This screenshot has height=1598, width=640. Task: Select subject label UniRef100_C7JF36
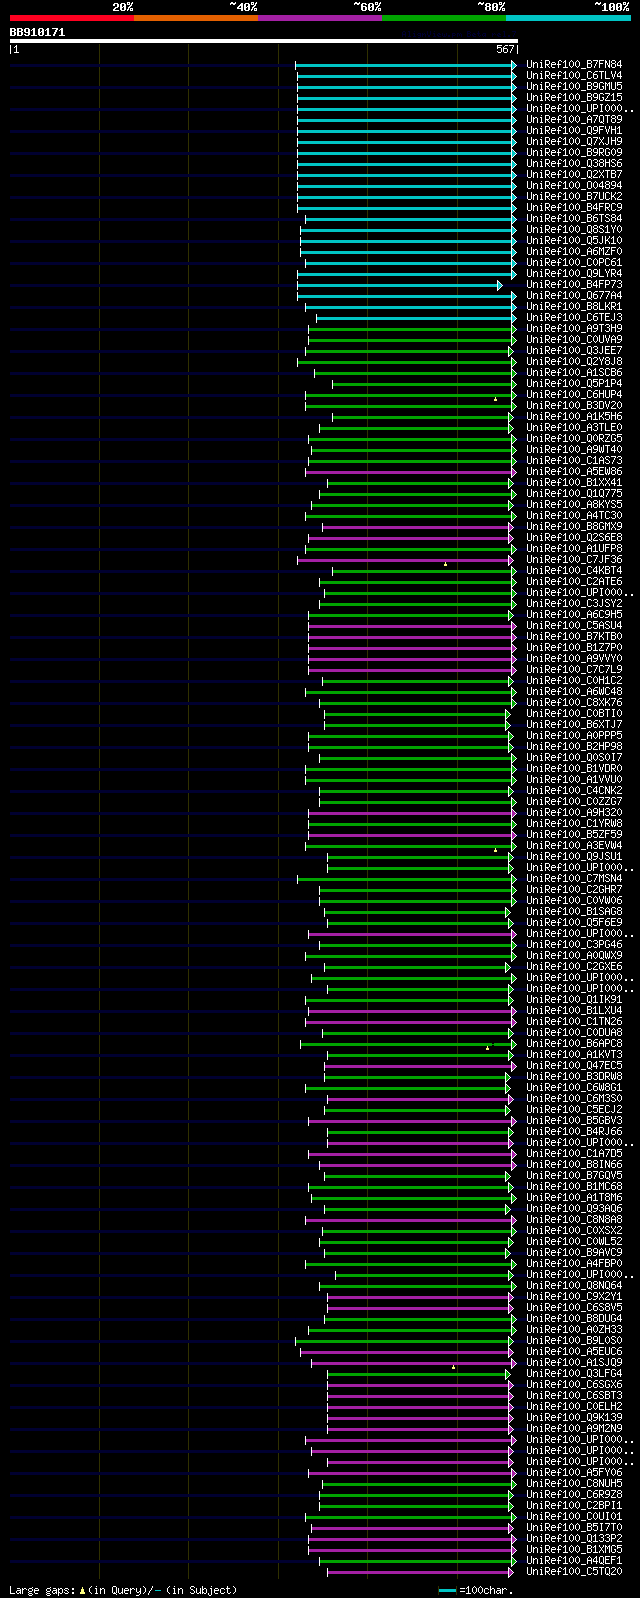tap(574, 559)
